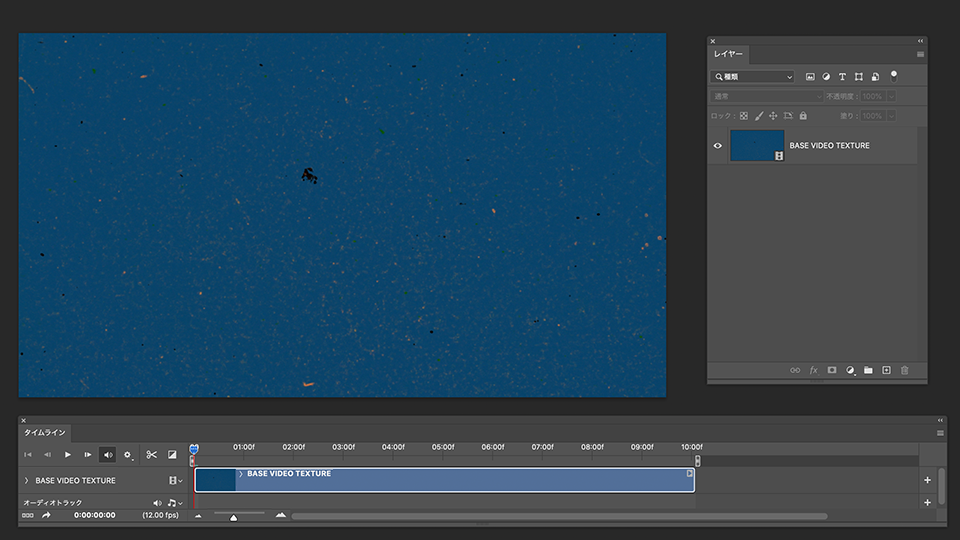Expand the clip's disclosure arrow
The height and width of the screenshot is (540, 960).
tap(241, 474)
